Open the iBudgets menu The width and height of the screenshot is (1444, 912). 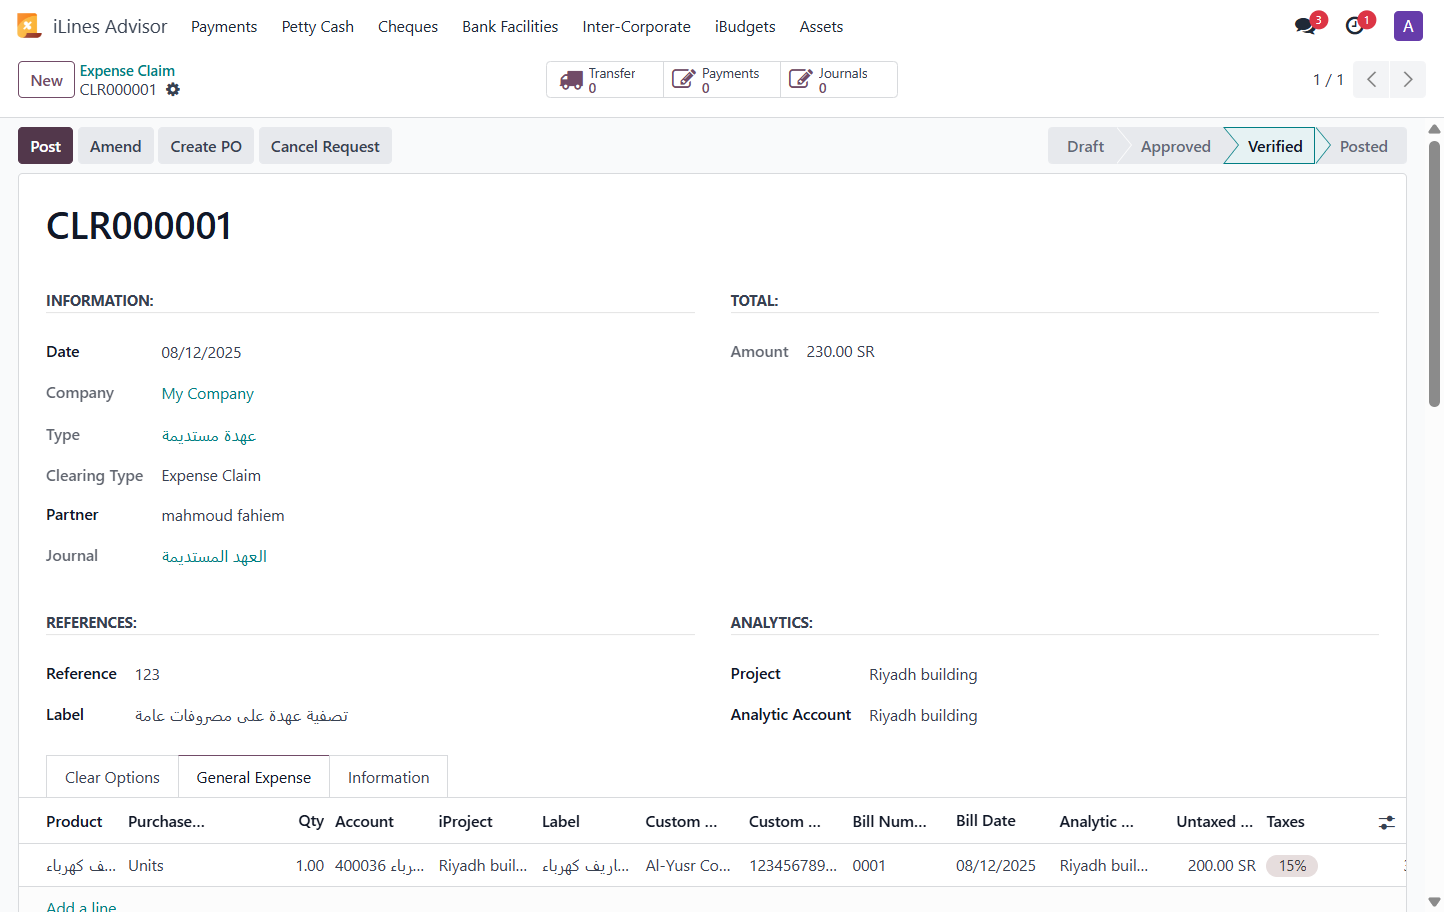click(745, 27)
